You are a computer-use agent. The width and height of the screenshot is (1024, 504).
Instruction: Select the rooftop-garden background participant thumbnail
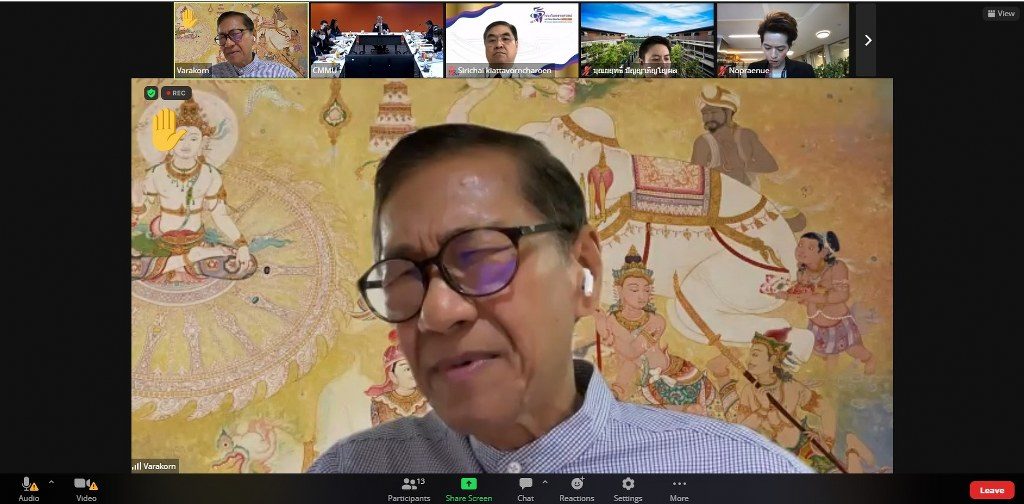coord(647,40)
